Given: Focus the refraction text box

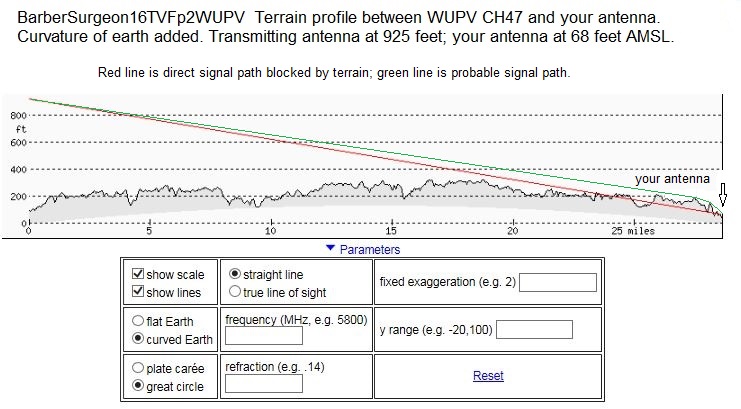Looking at the screenshot, I should click(264, 384).
